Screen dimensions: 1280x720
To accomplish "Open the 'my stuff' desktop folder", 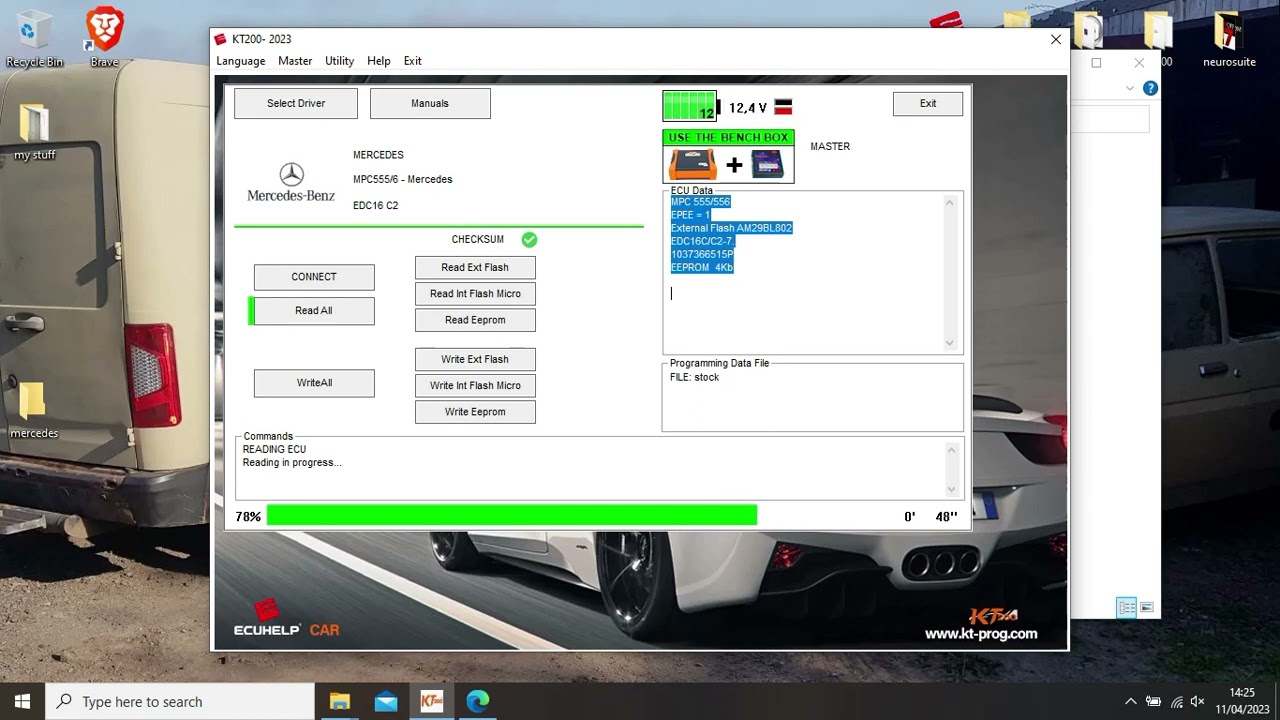I will click(x=34, y=132).
